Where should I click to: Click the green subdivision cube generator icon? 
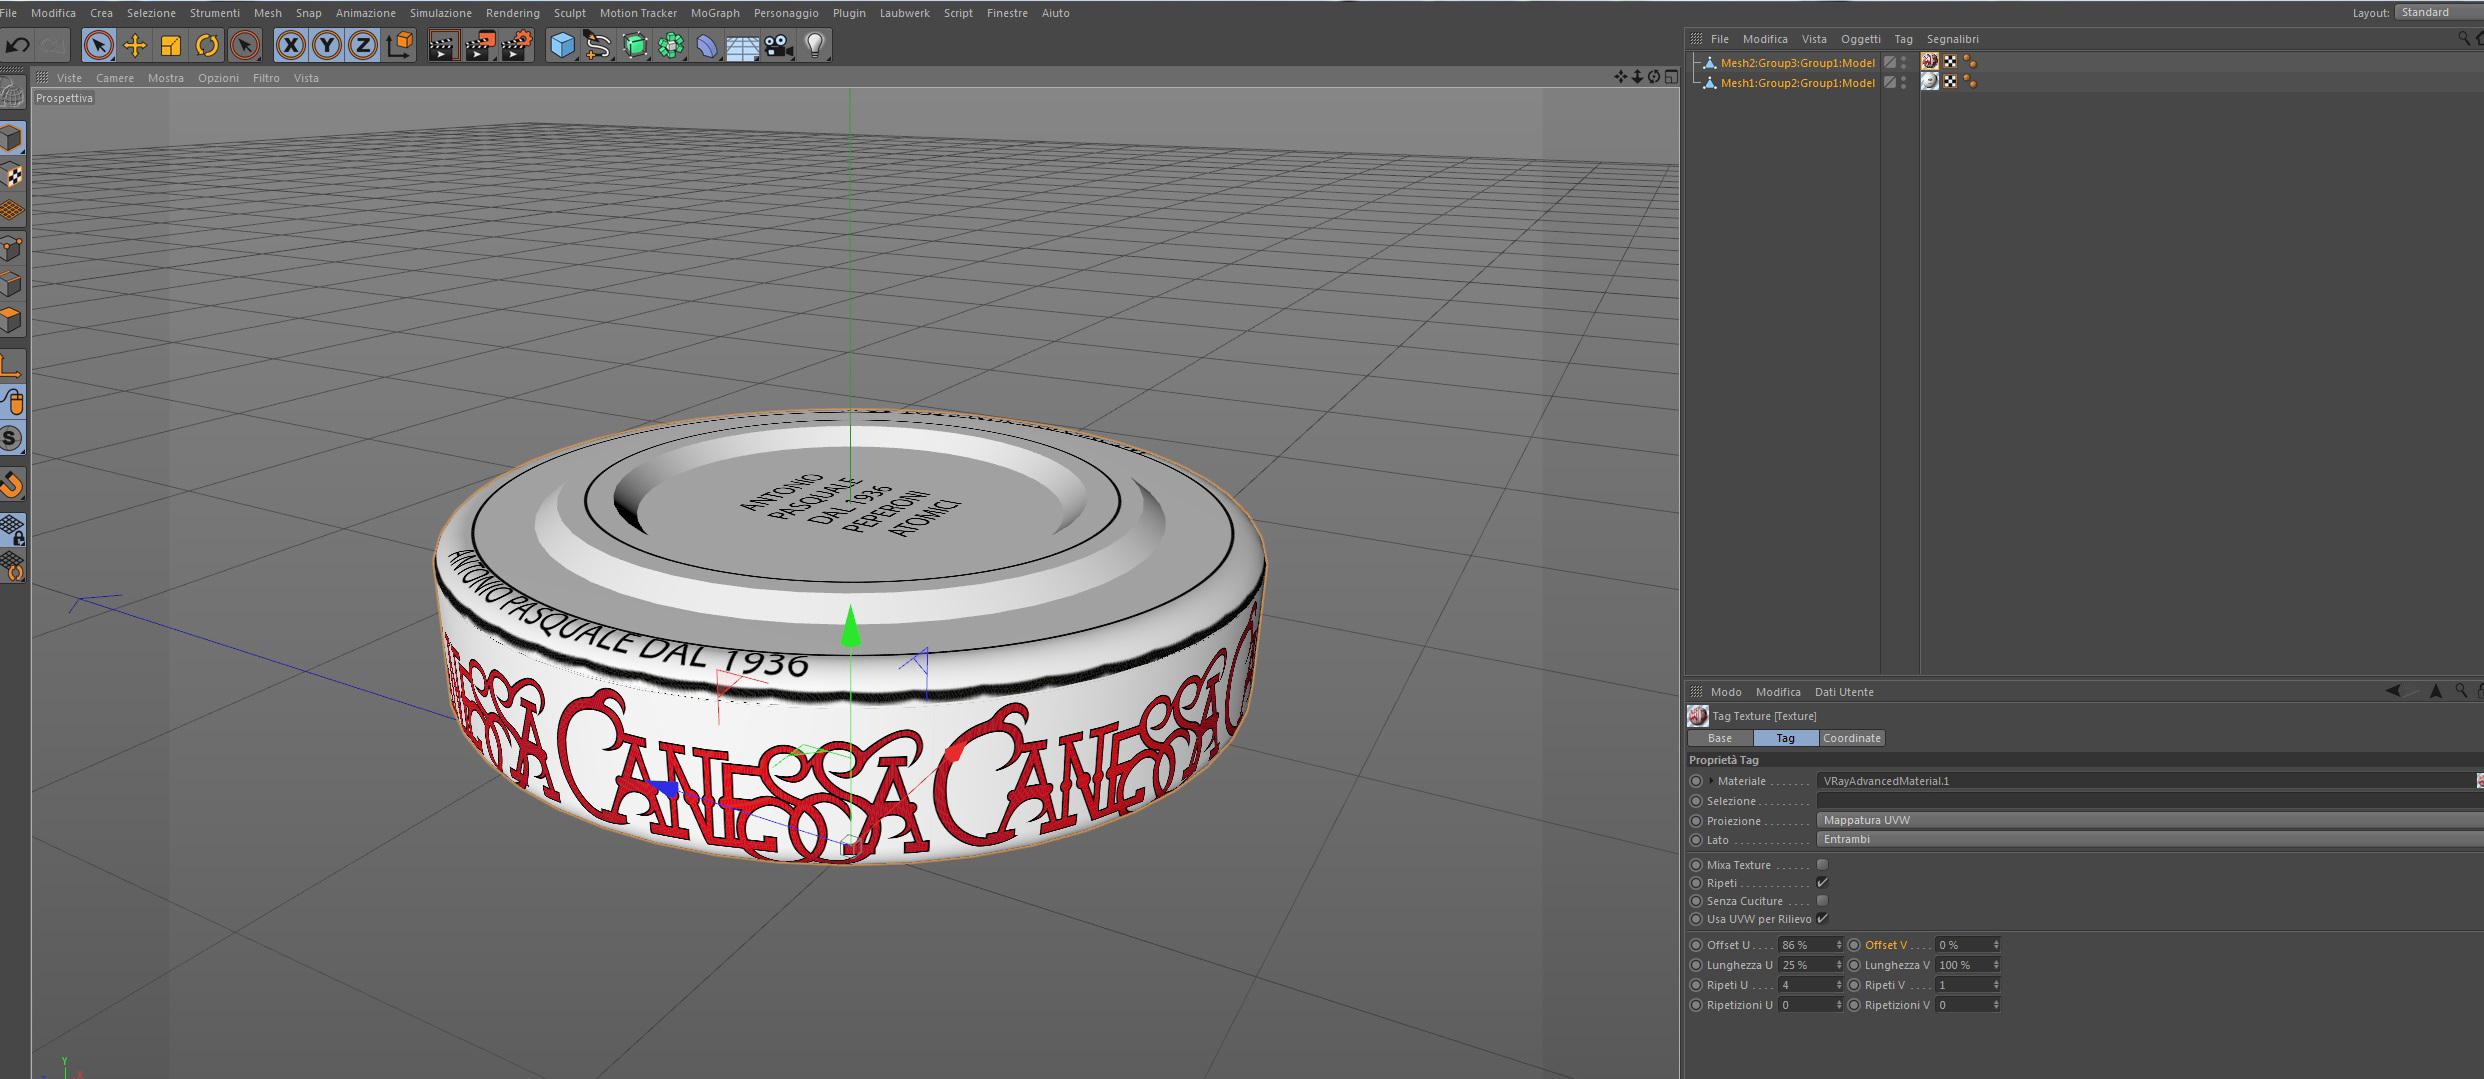(635, 45)
